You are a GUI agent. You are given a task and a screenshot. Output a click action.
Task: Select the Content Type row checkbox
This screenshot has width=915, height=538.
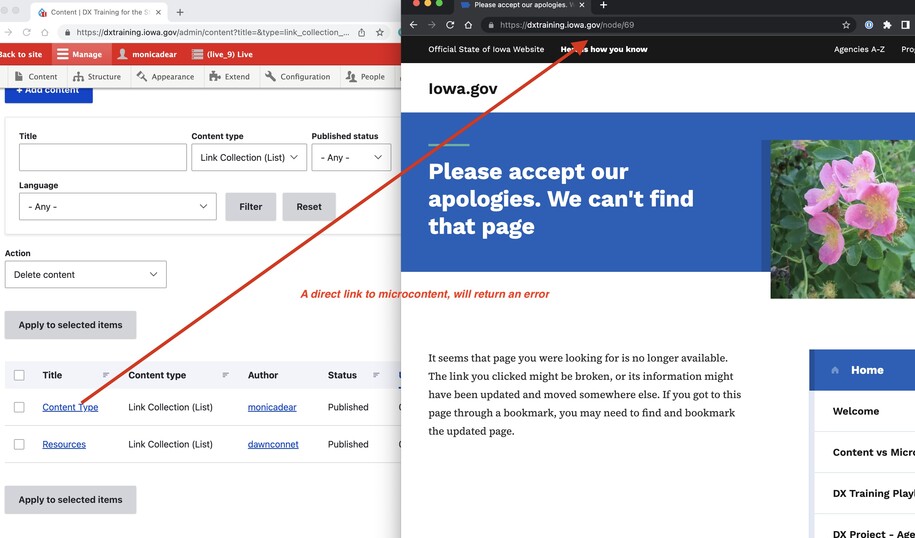pyautogui.click(x=19, y=407)
